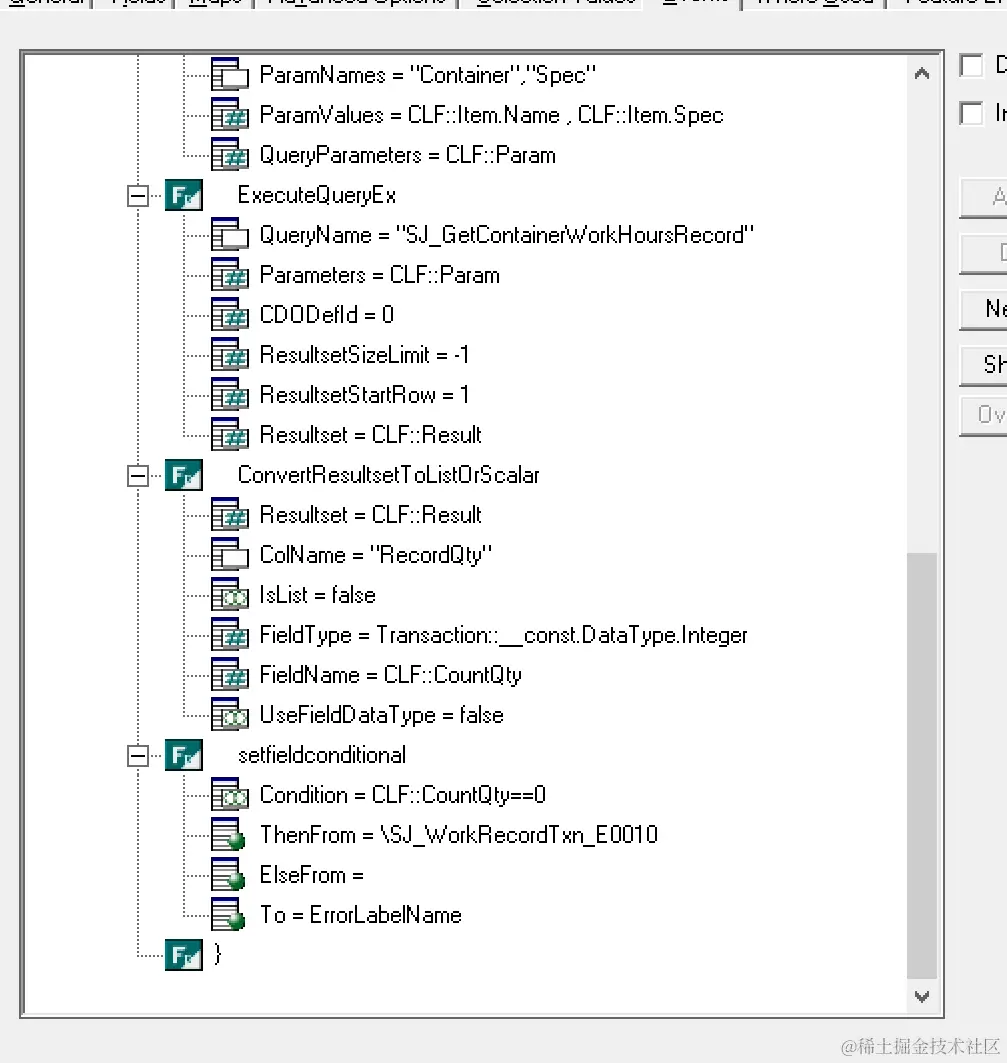1007x1063 pixels.
Task: Click the boolean icon beside IsList = false
Action: (229, 595)
